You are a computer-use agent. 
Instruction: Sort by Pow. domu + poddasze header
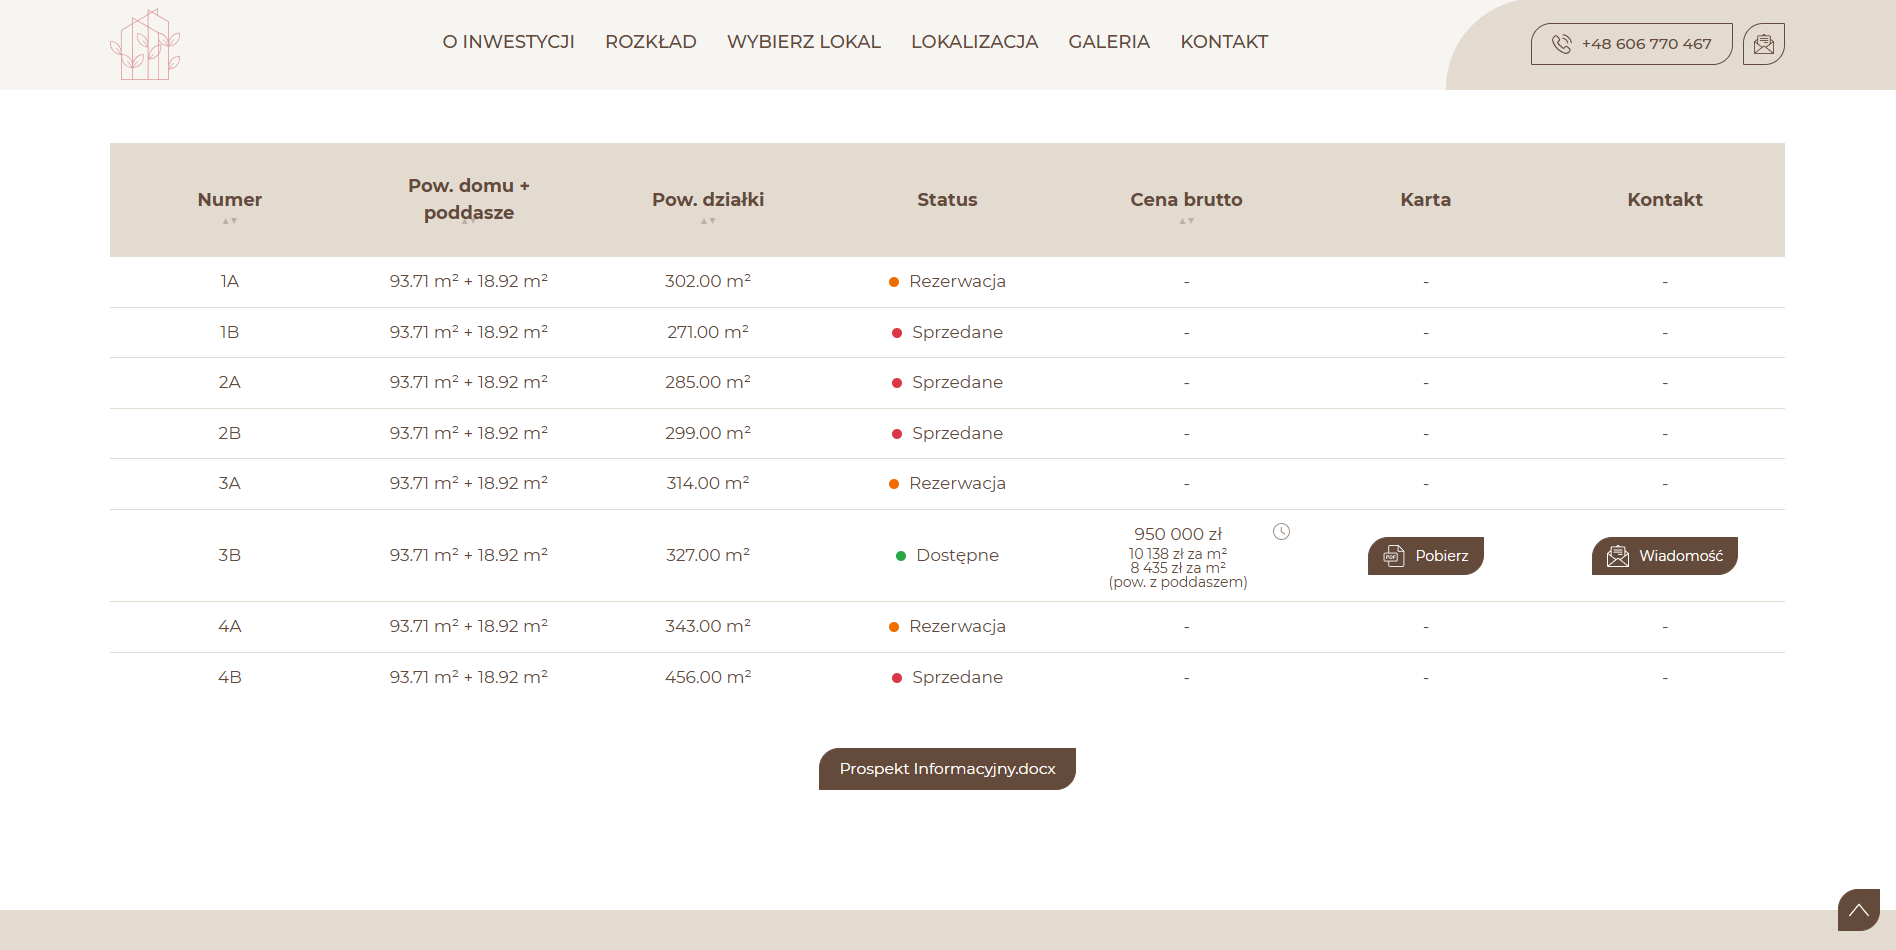click(x=469, y=199)
